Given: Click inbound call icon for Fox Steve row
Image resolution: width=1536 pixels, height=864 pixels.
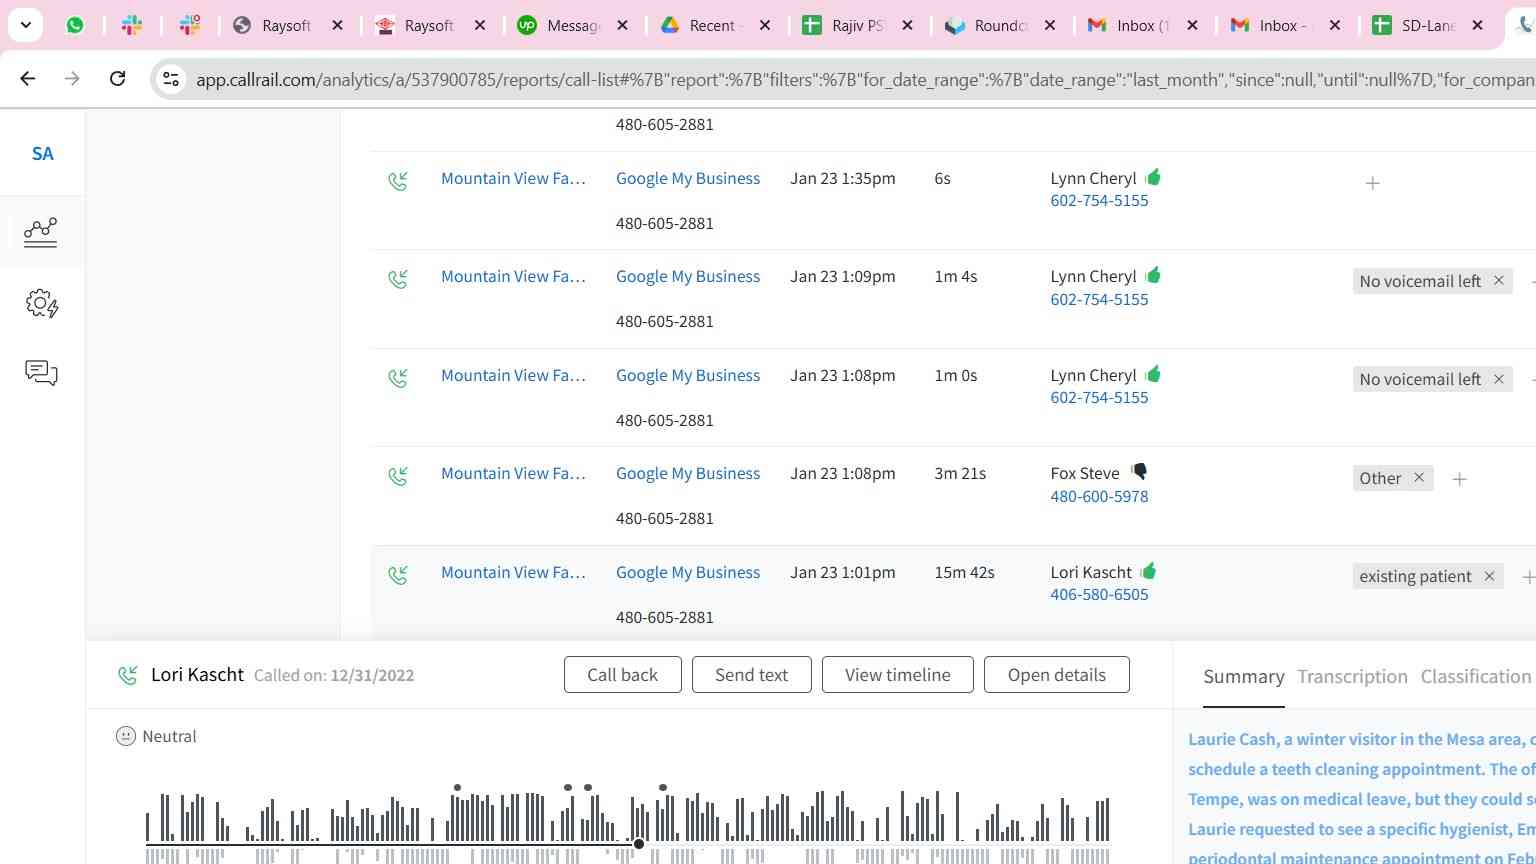Looking at the screenshot, I should tap(398, 476).
